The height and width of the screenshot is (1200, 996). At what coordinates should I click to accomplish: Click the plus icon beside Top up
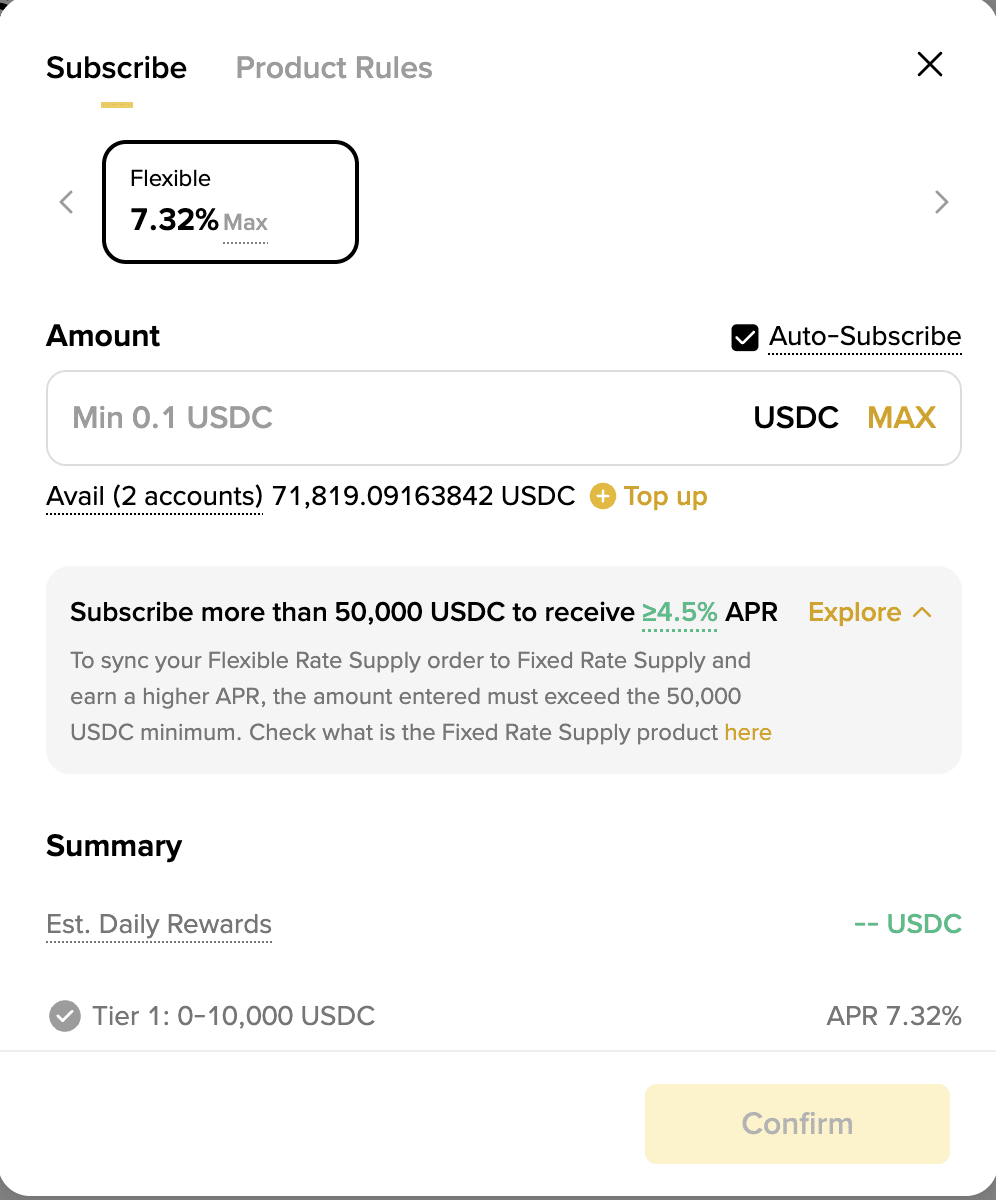pos(602,496)
